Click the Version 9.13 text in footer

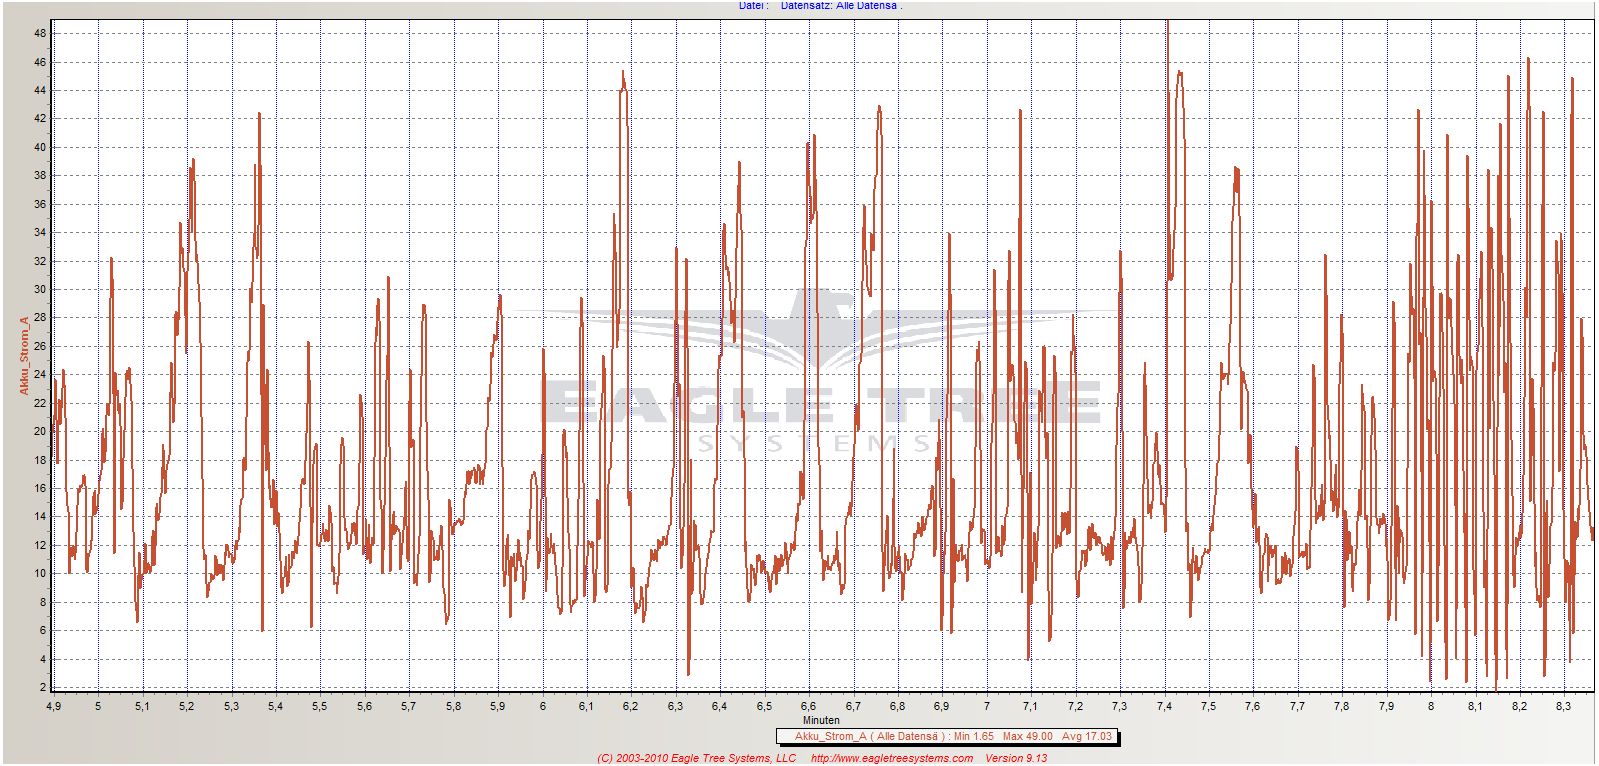(x=1016, y=758)
